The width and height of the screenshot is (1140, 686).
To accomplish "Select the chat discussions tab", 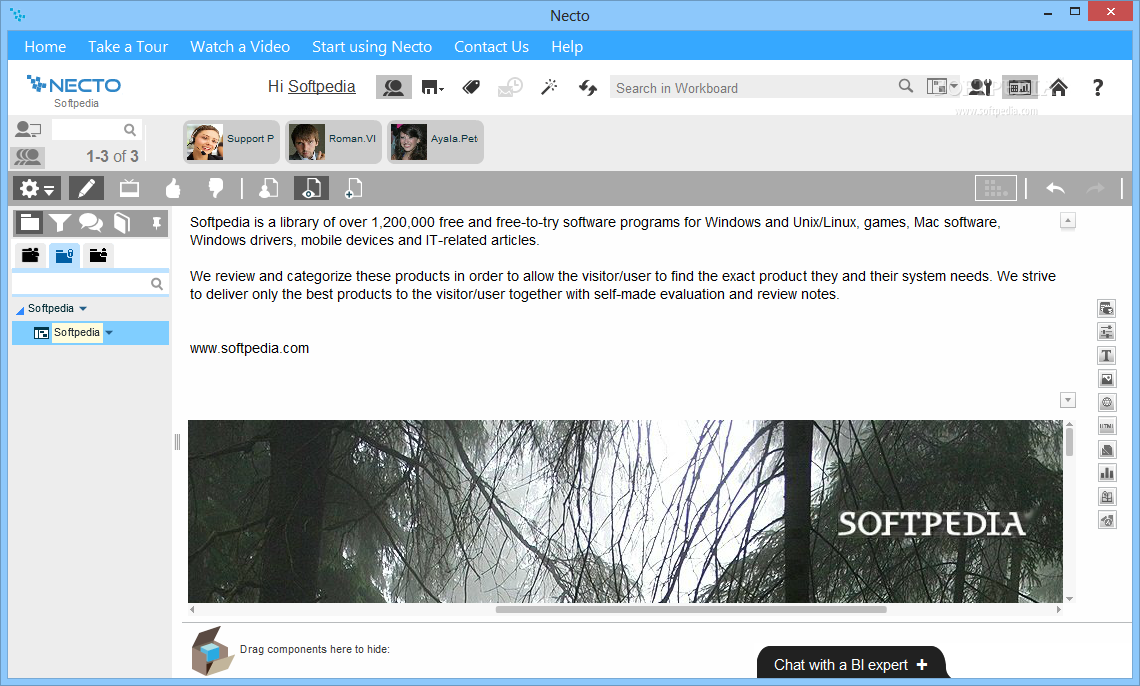I will point(91,222).
